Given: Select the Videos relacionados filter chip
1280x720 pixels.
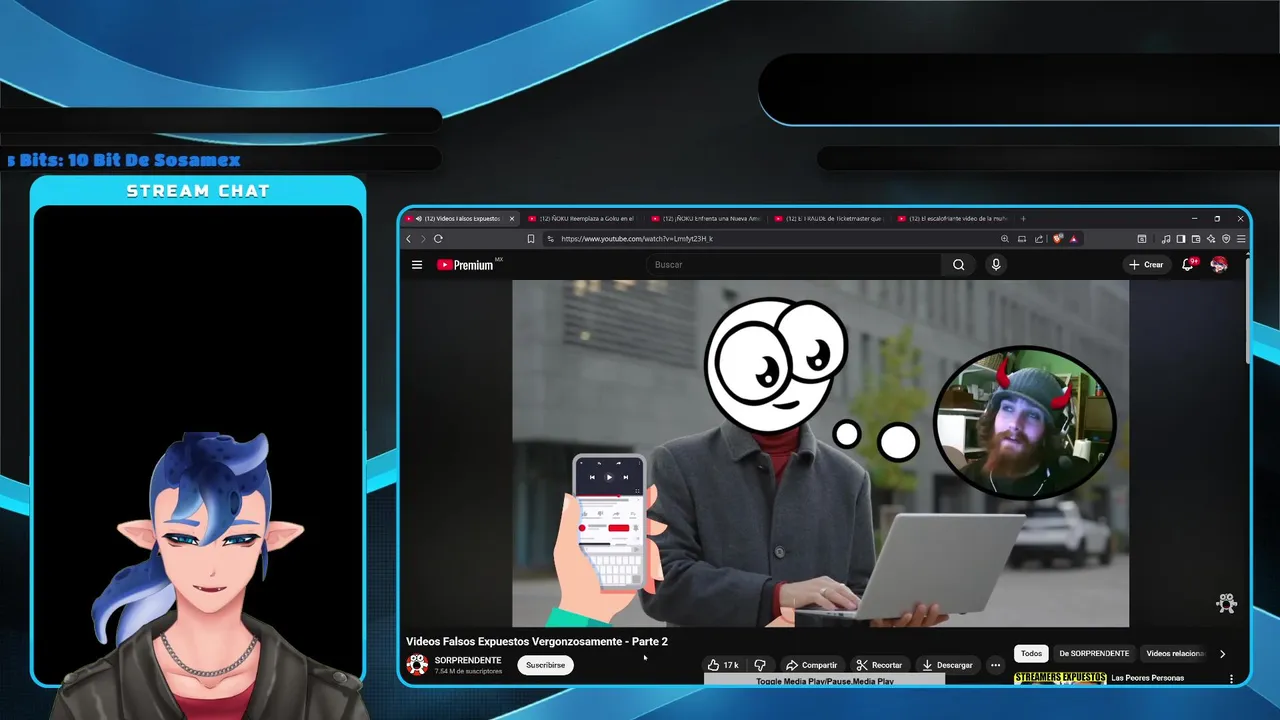Looking at the screenshot, I should click(x=1175, y=653).
